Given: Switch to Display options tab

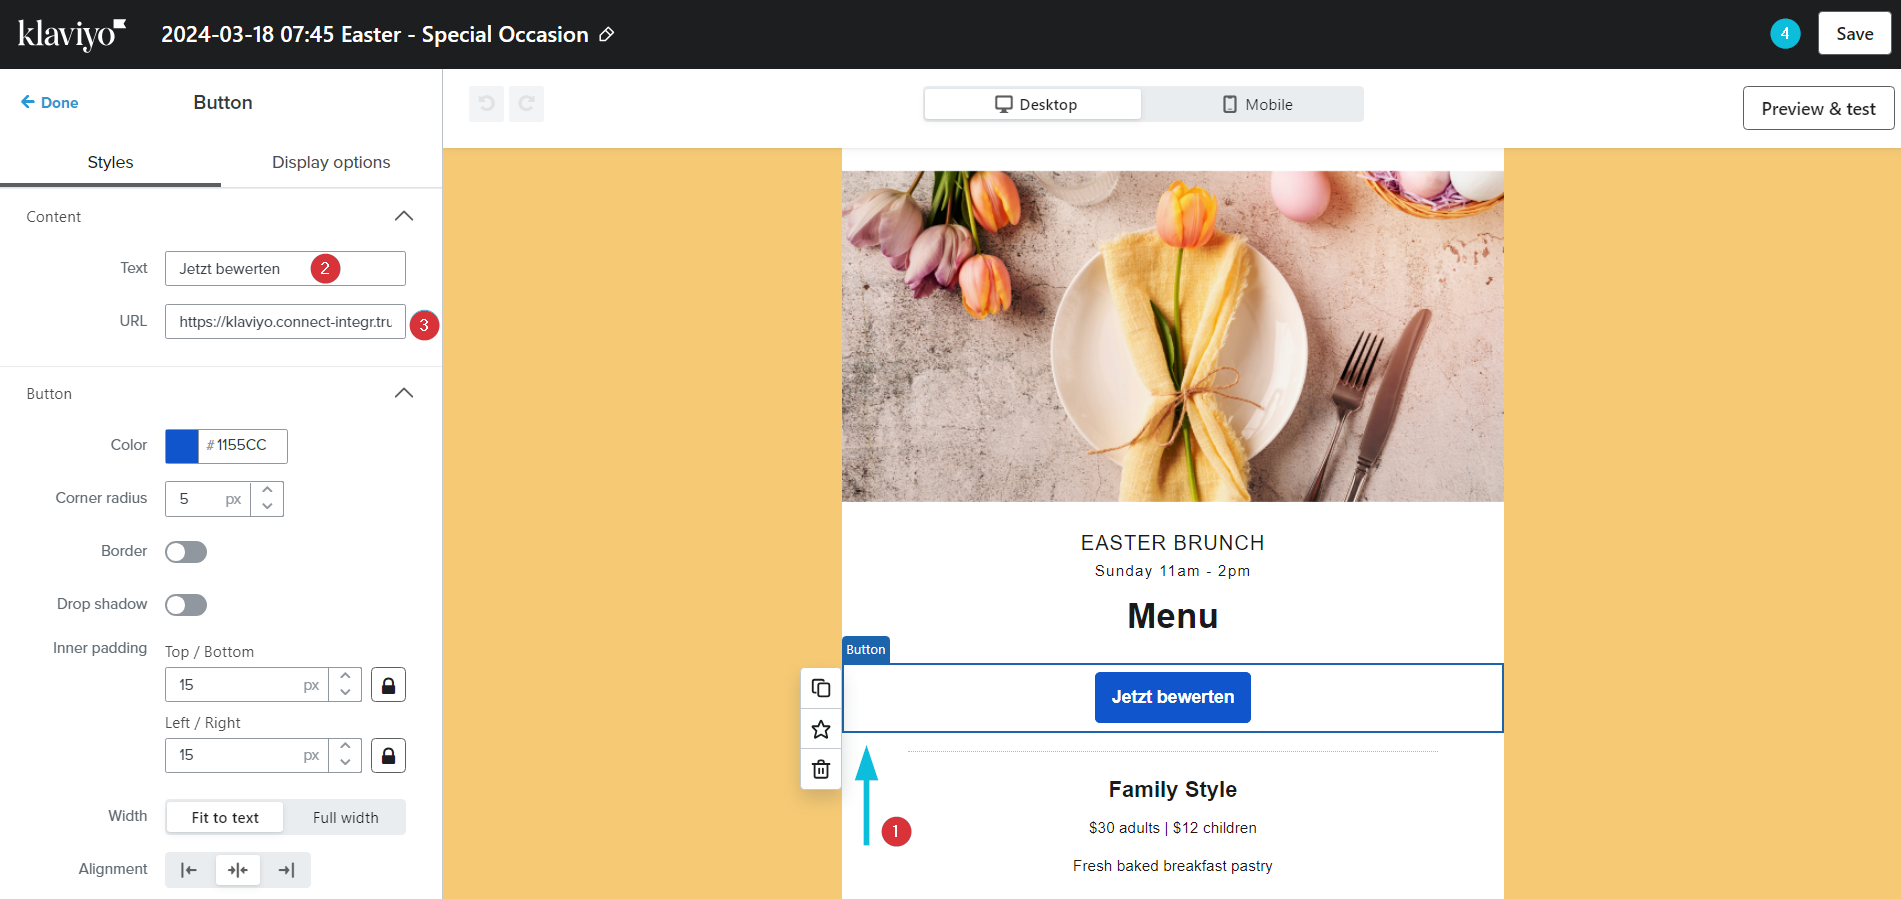Looking at the screenshot, I should (x=331, y=162).
